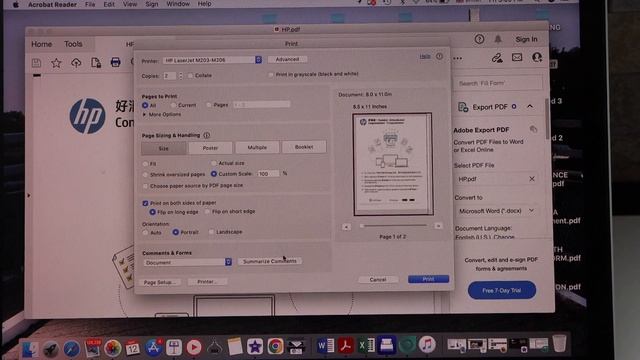The width and height of the screenshot is (640, 360).
Task: Click the blue Print button
Action: [x=429, y=279]
